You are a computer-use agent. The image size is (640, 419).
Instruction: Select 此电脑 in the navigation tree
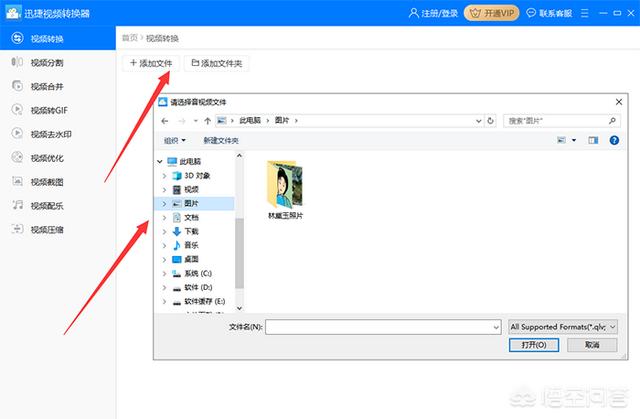[x=190, y=162]
